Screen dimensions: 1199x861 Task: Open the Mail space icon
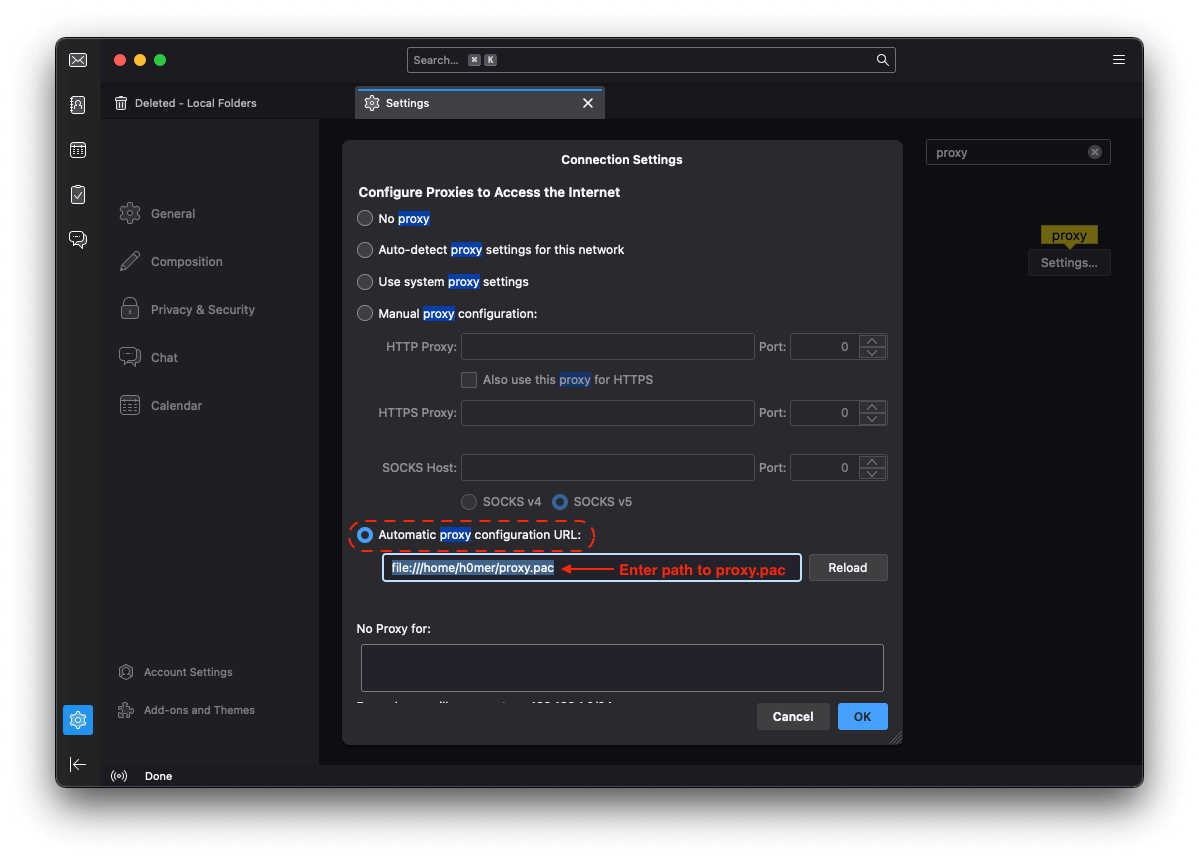[x=78, y=61]
